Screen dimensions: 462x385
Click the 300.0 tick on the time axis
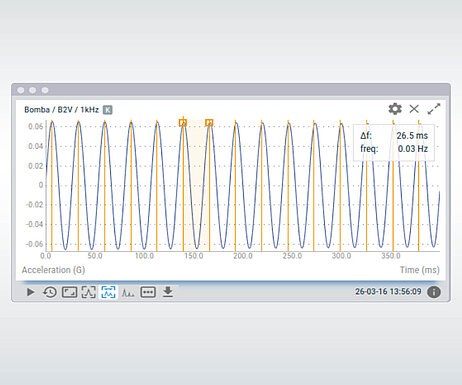(x=341, y=256)
